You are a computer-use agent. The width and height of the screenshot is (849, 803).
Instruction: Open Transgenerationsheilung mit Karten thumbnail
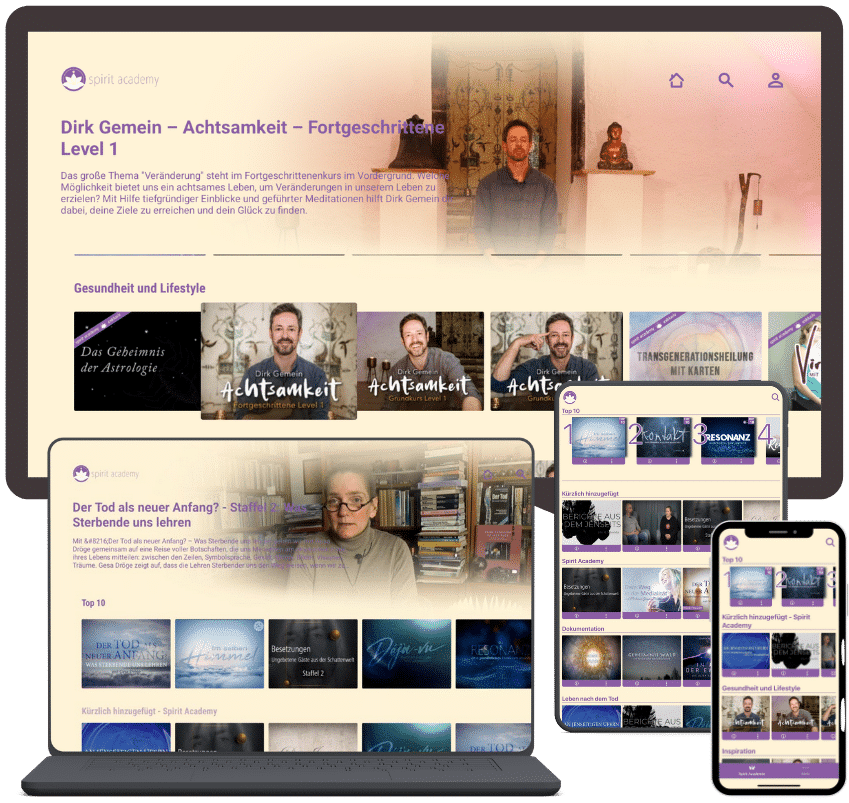[694, 361]
